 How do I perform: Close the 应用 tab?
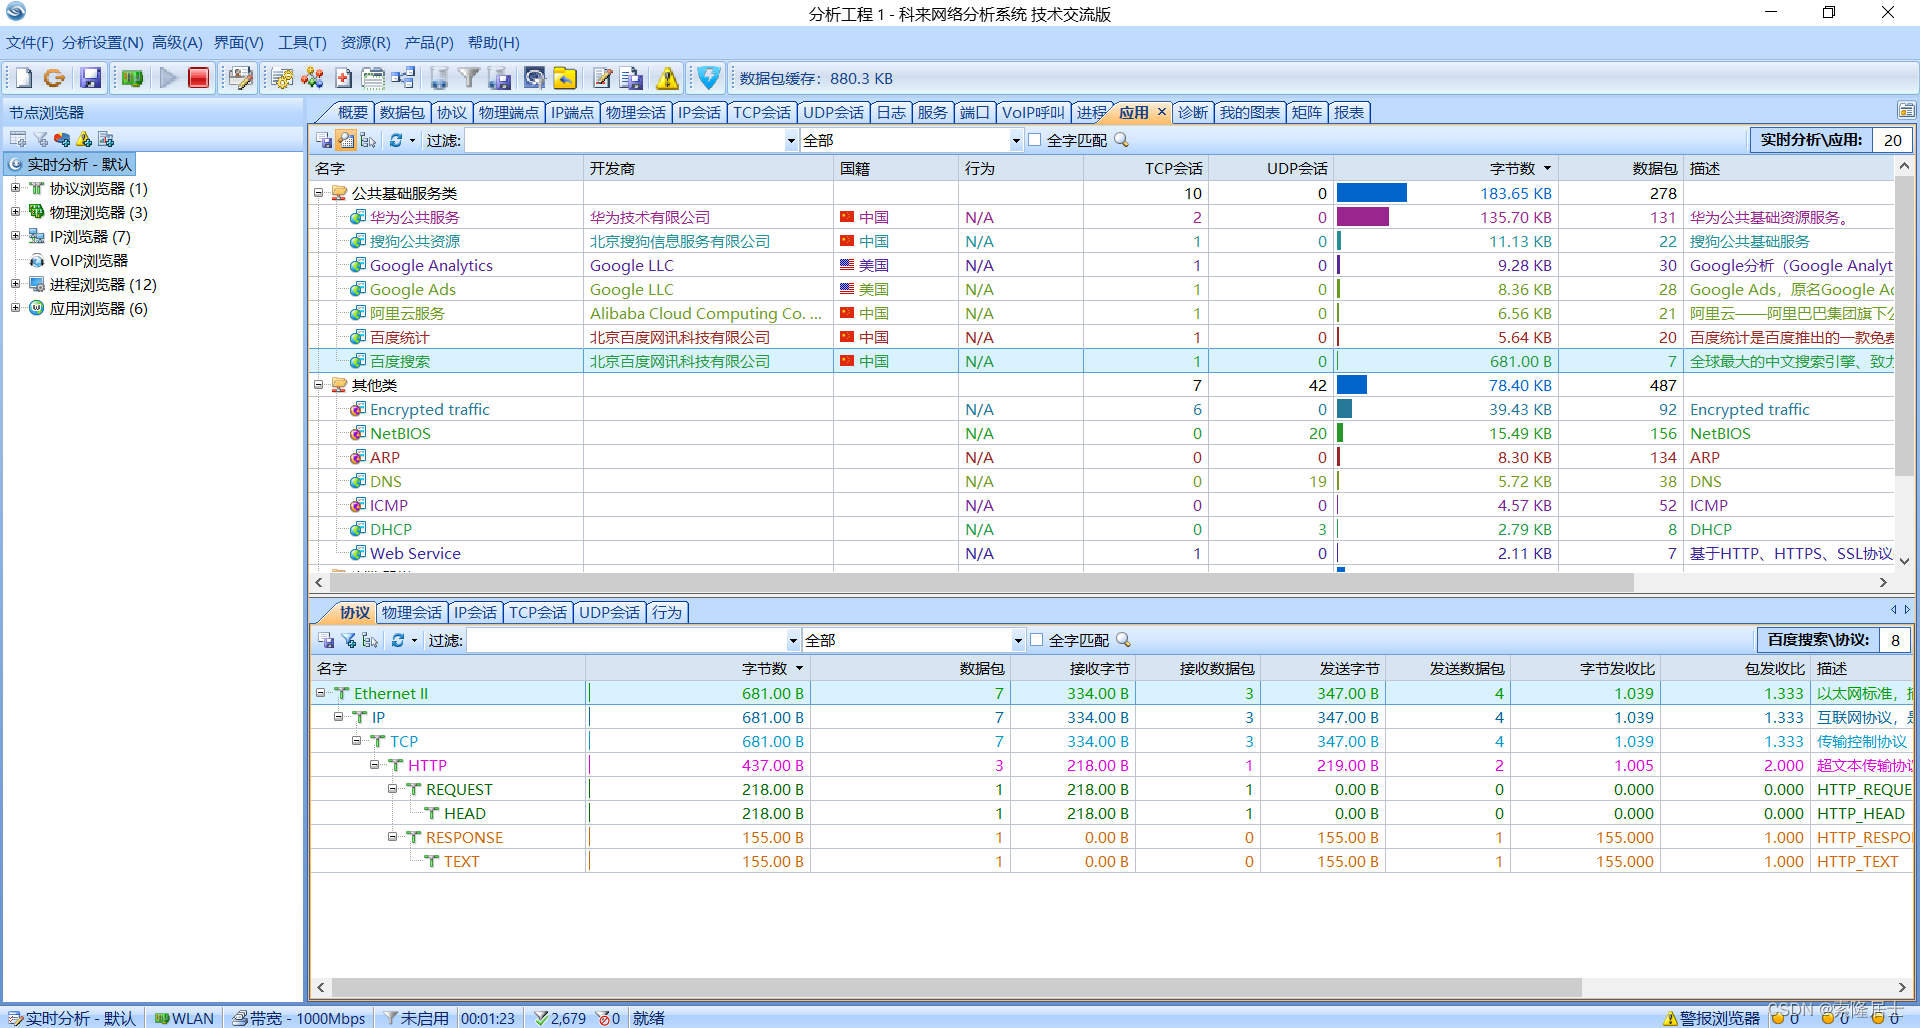click(1161, 112)
